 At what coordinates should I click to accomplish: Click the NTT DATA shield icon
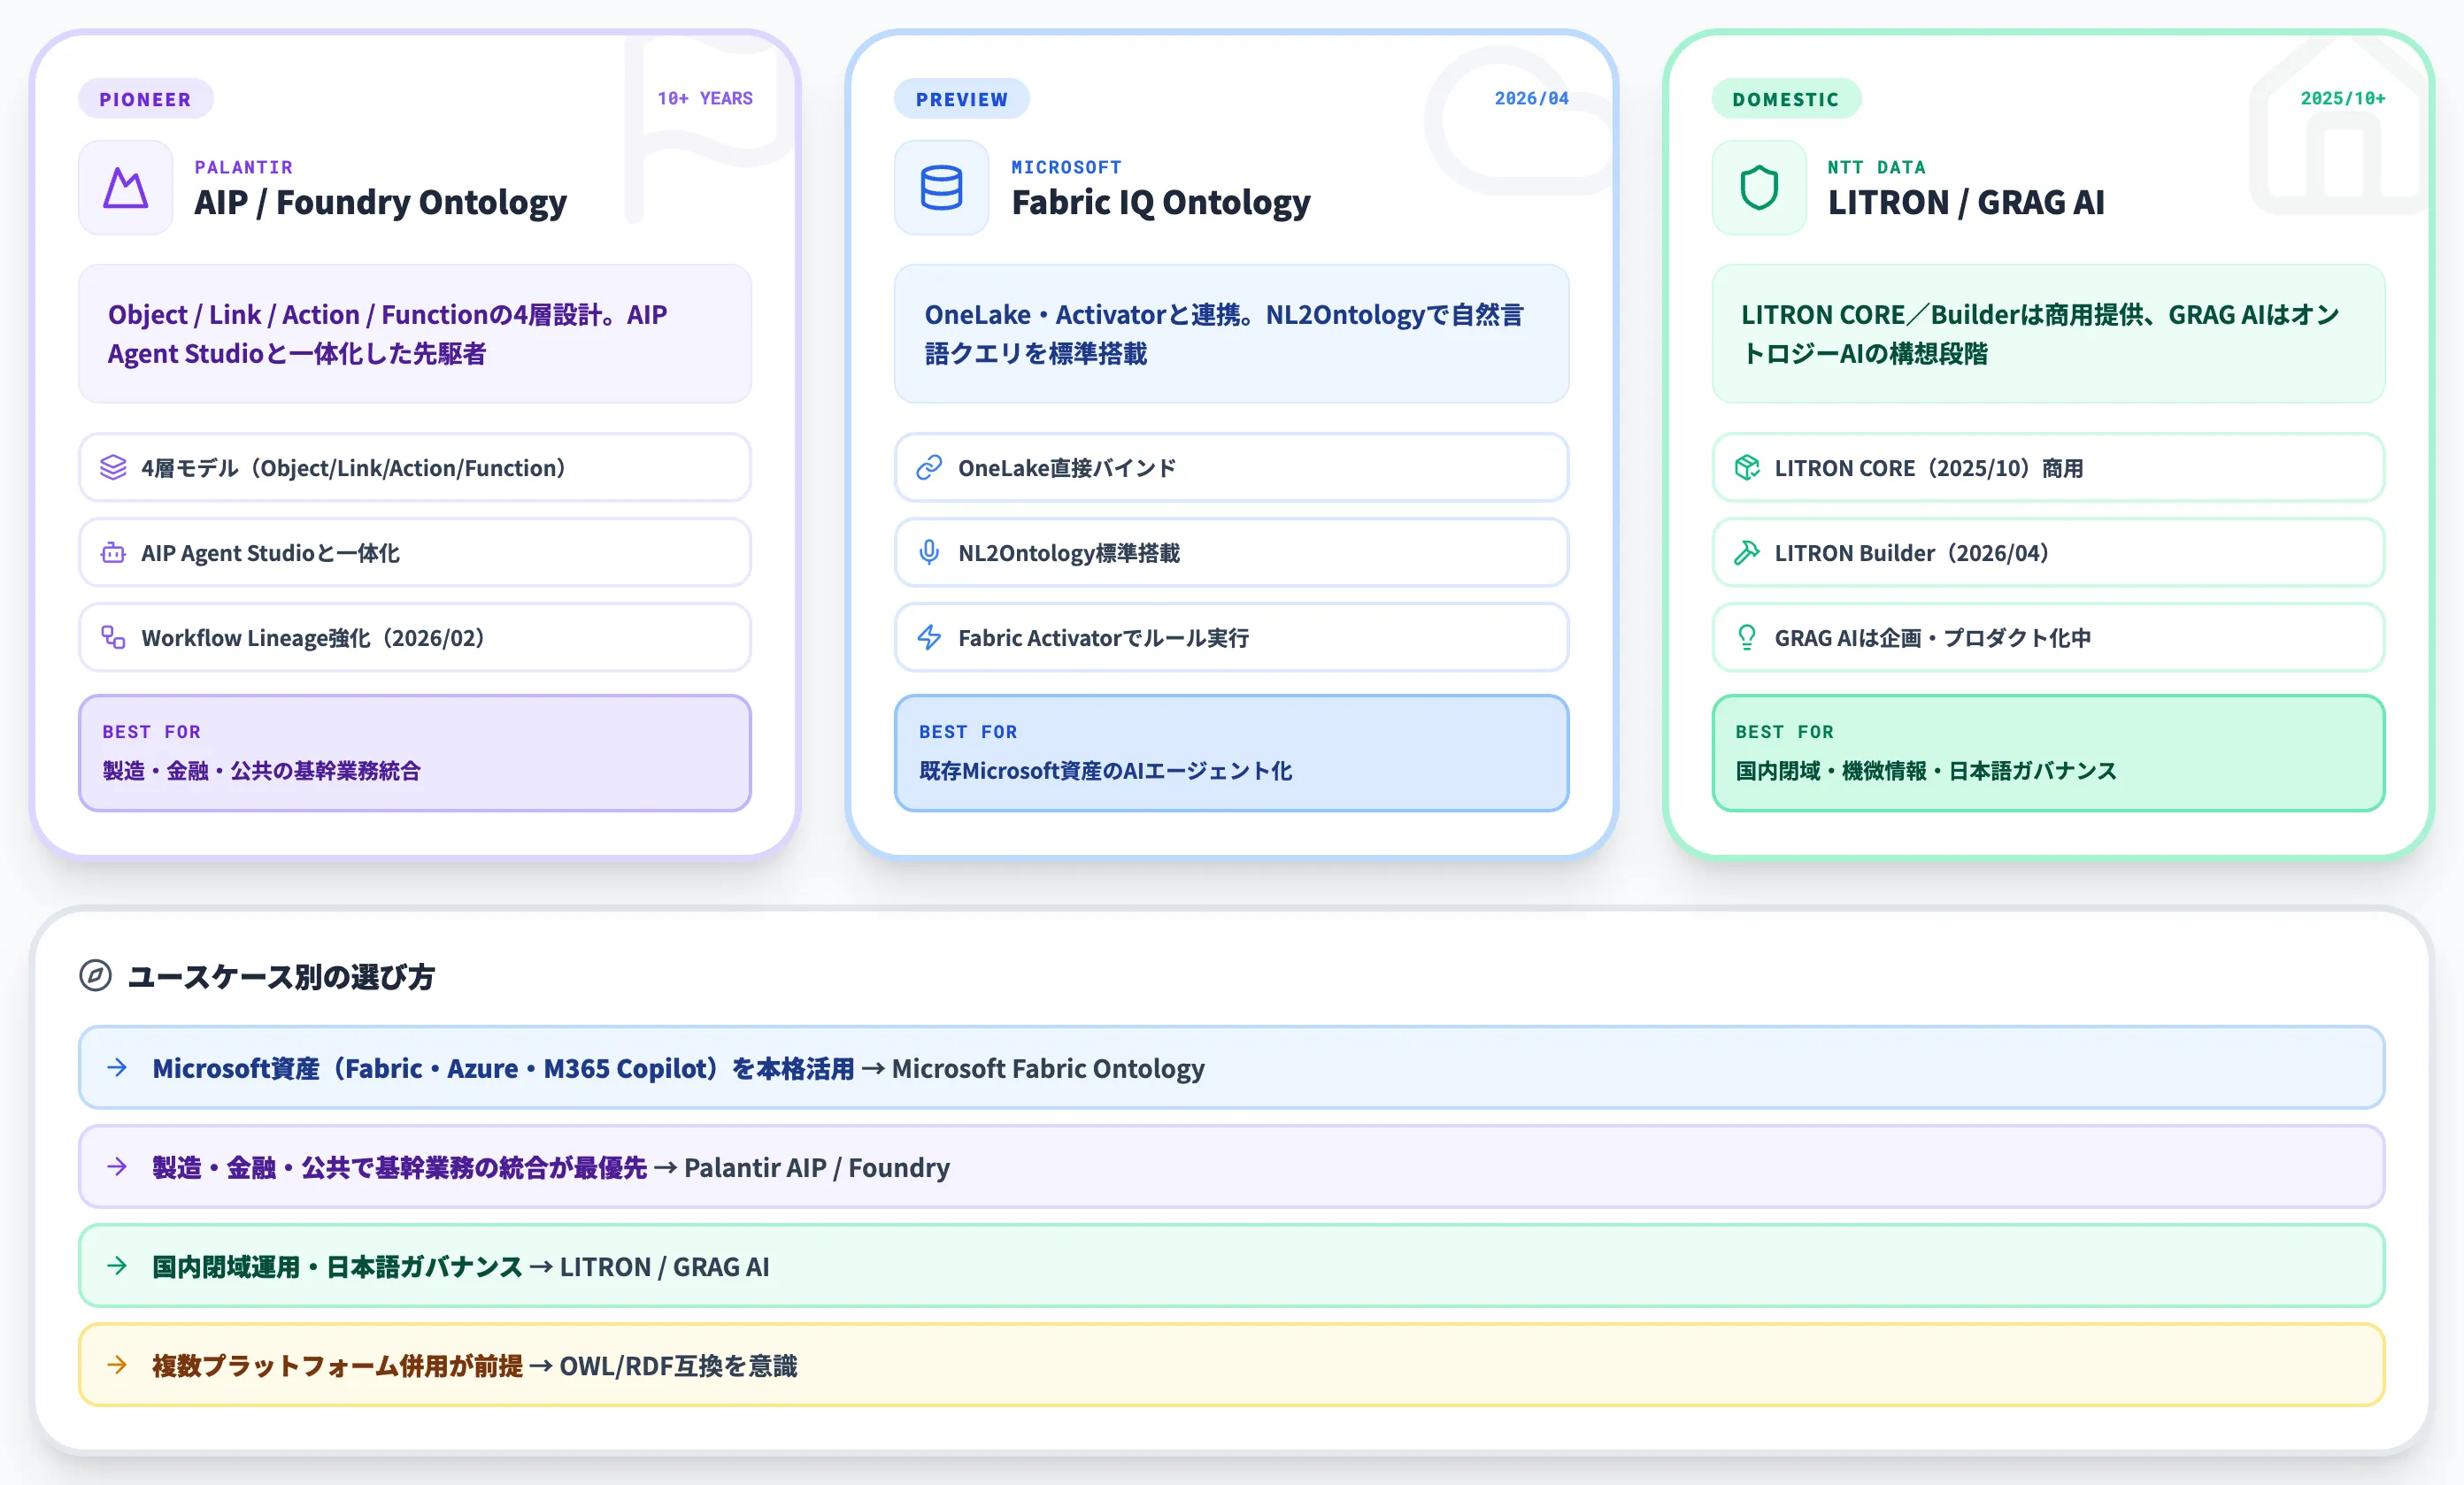click(1758, 188)
